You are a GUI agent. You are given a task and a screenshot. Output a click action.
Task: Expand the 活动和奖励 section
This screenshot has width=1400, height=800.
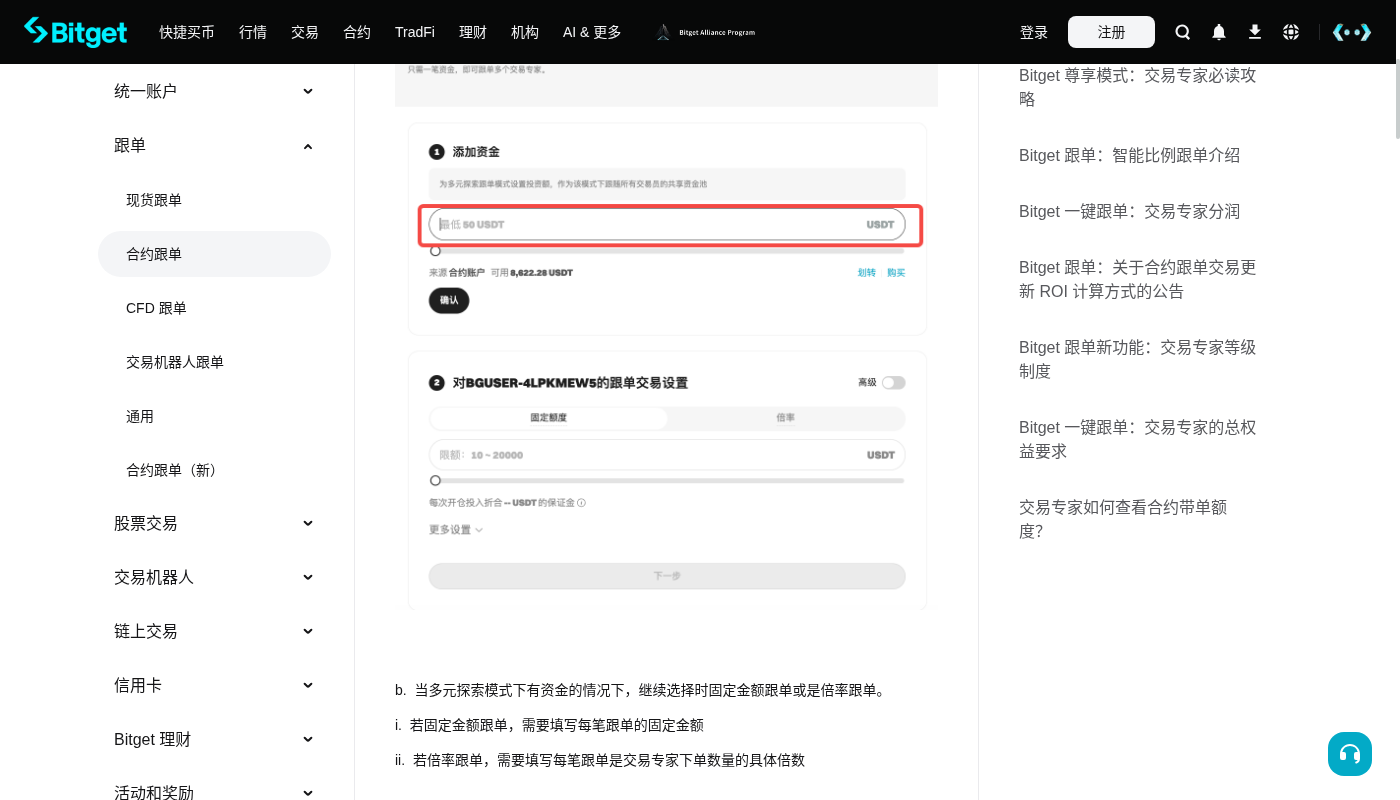(214, 792)
